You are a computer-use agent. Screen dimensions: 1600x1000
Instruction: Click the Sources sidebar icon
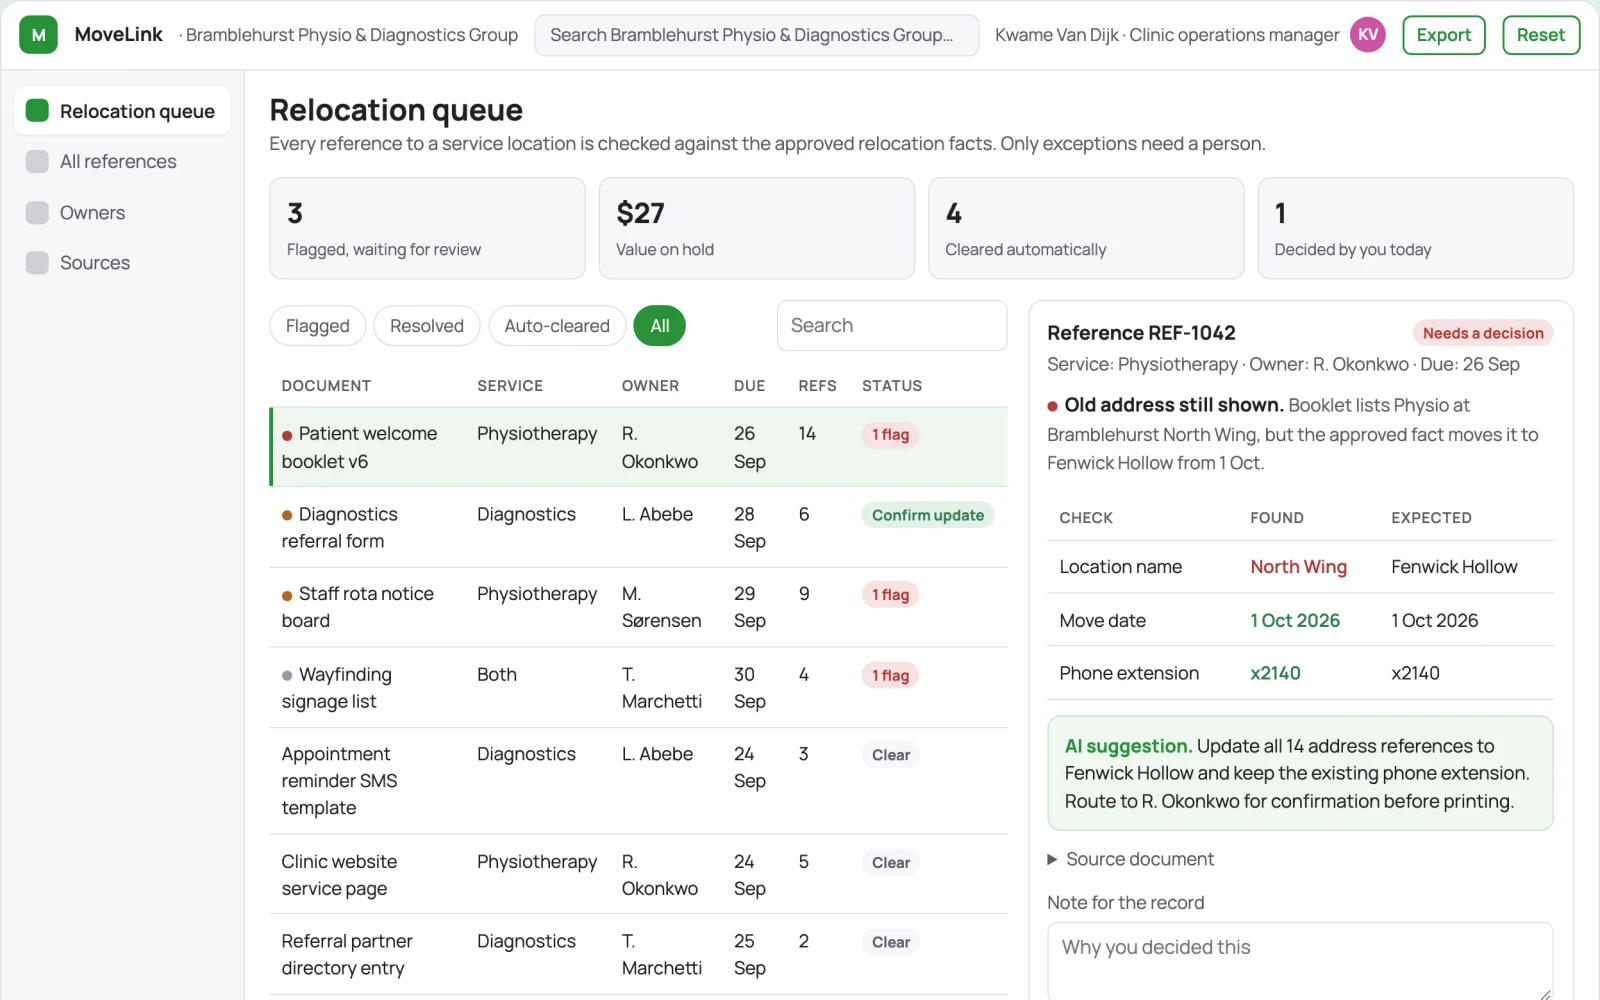(x=37, y=262)
